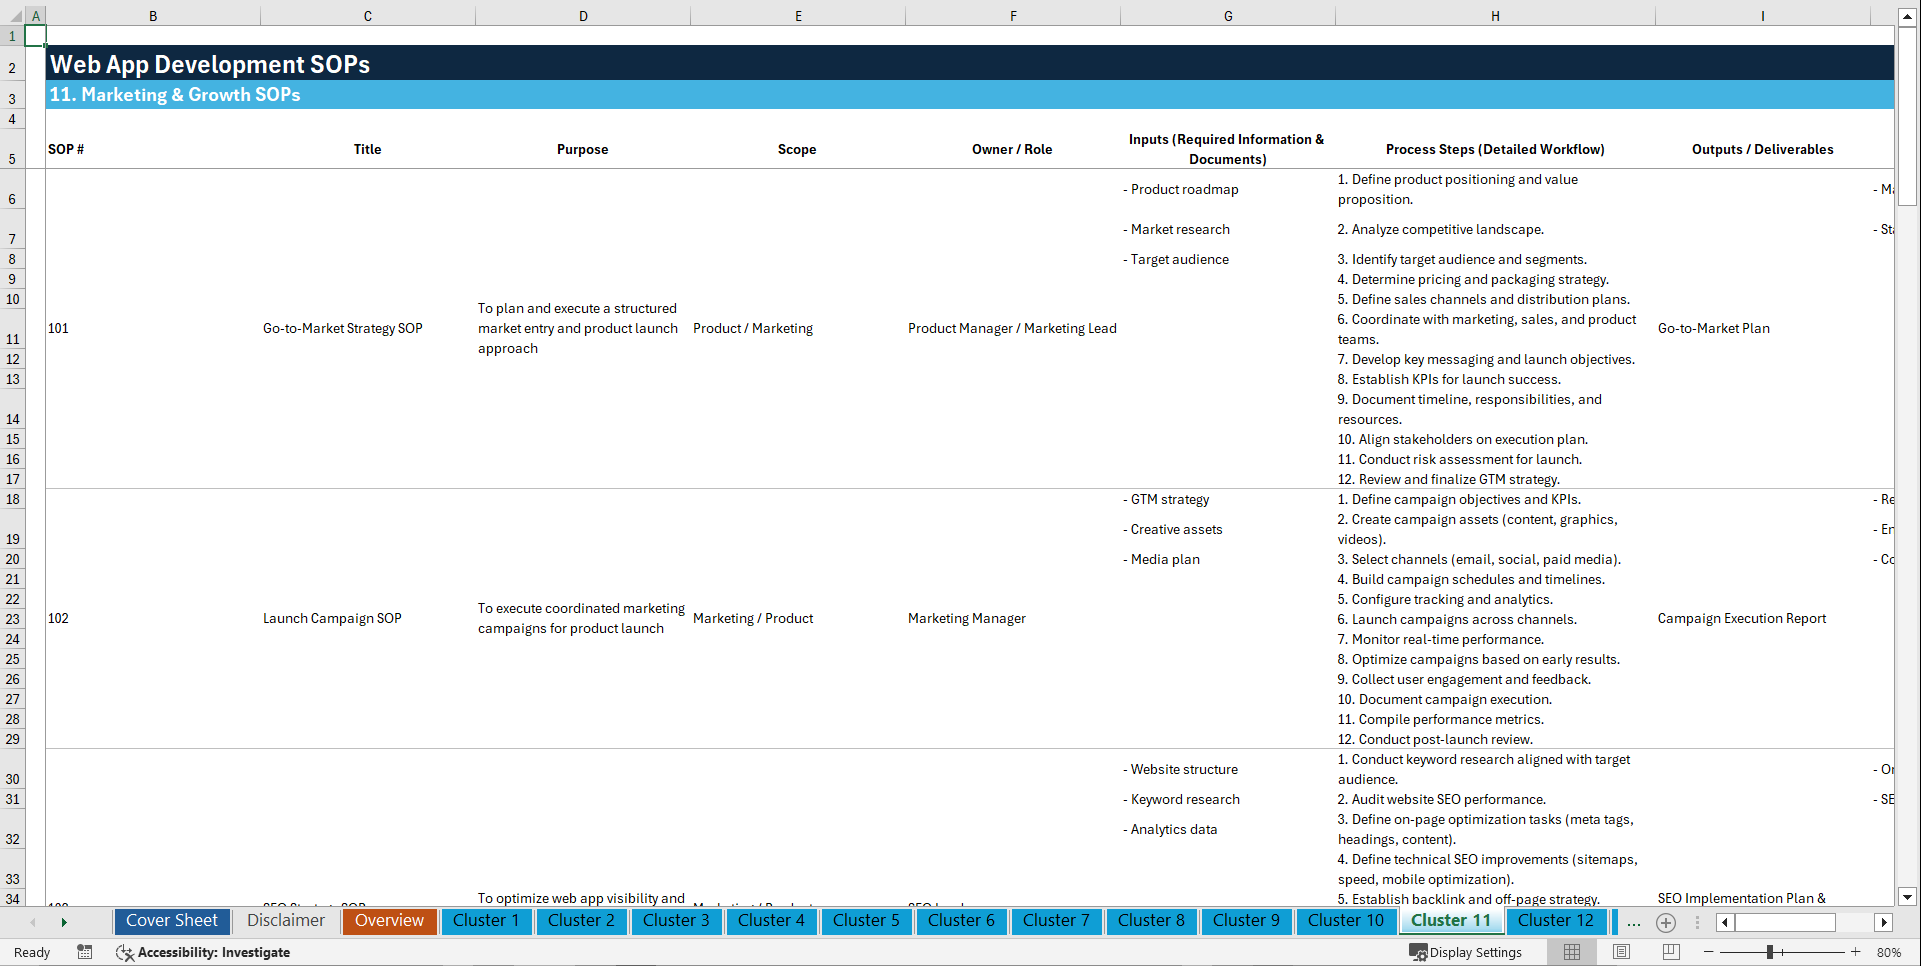Viewport: 1921px width, 966px height.
Task: Select Normal view in the status bar
Action: pos(1572,952)
